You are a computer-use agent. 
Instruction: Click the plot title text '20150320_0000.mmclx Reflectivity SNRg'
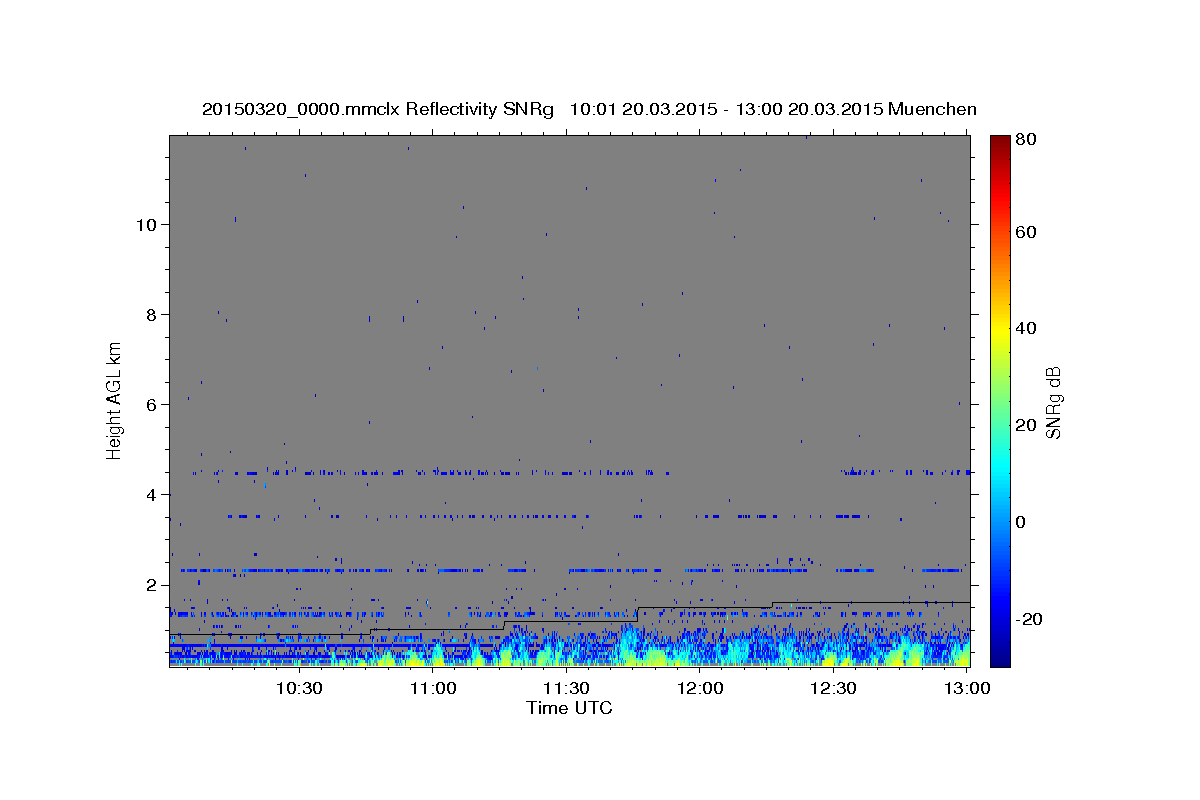(378, 109)
